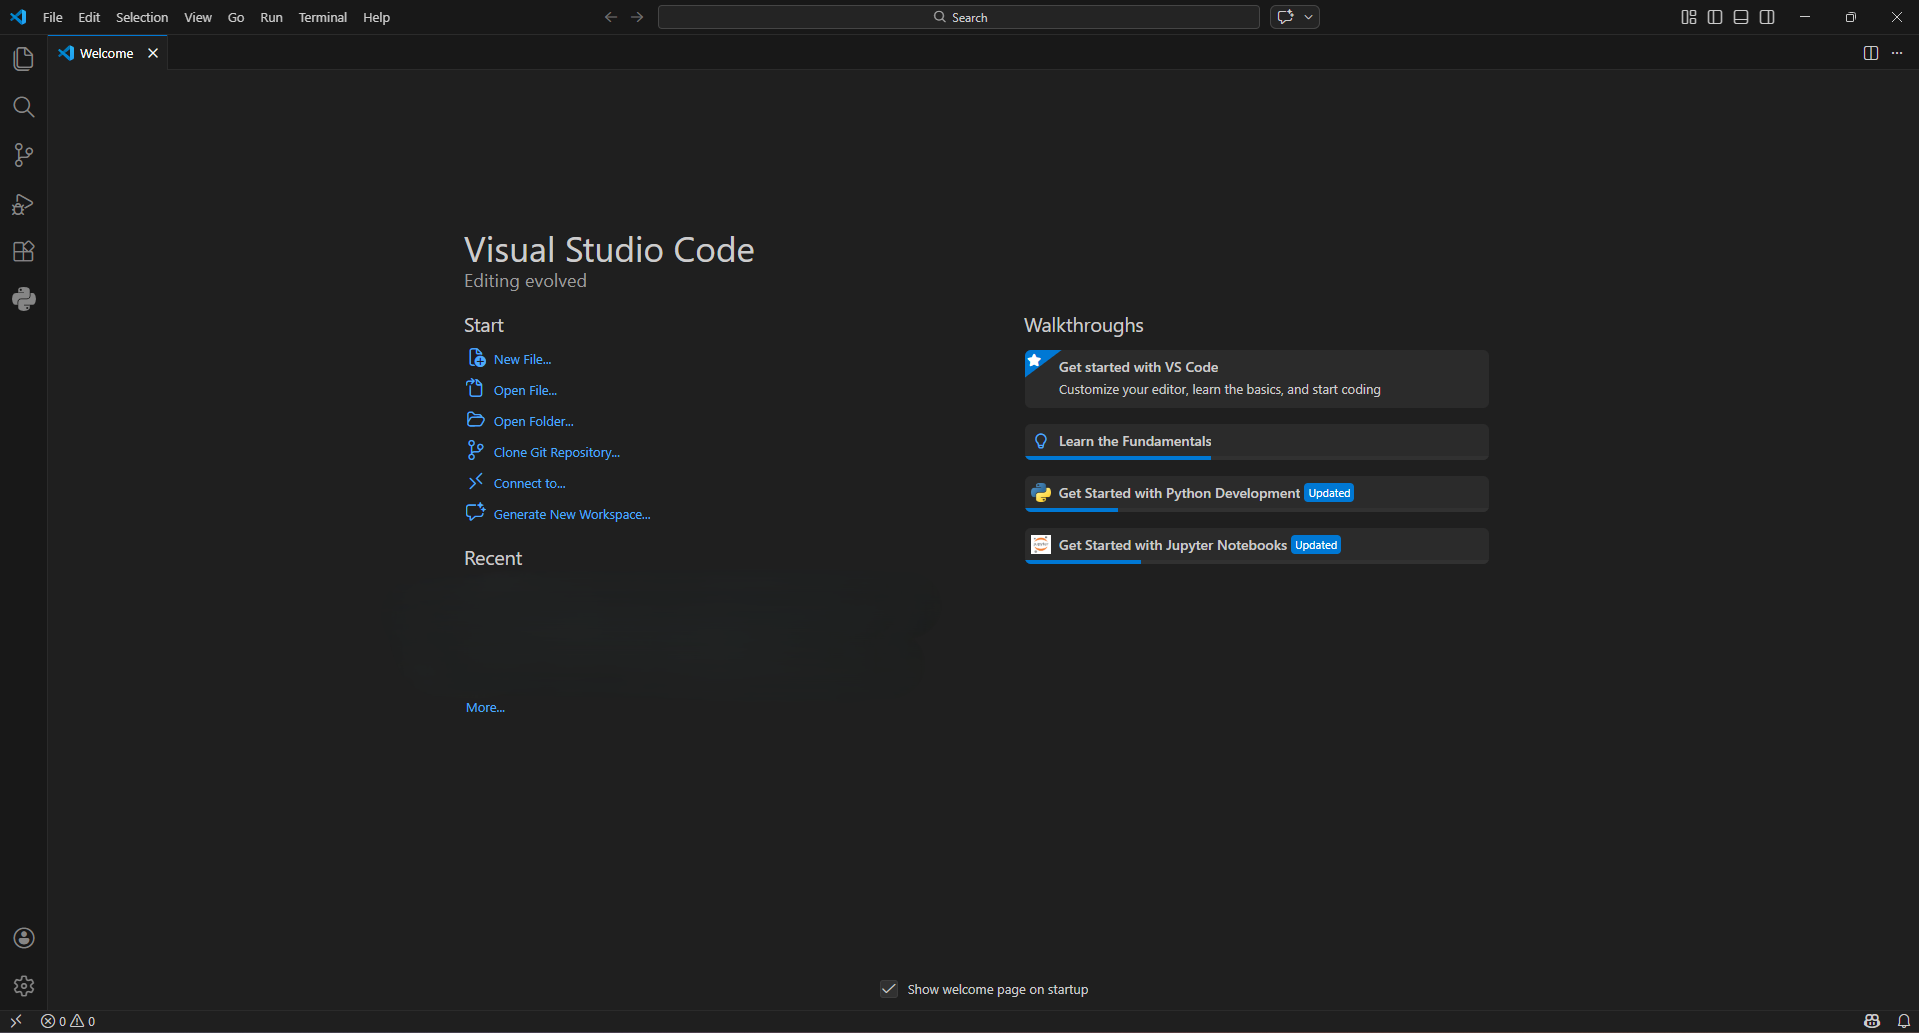Screen dimensions: 1919x1033
Task: Restore down the VS Code window
Action: coord(1851,17)
